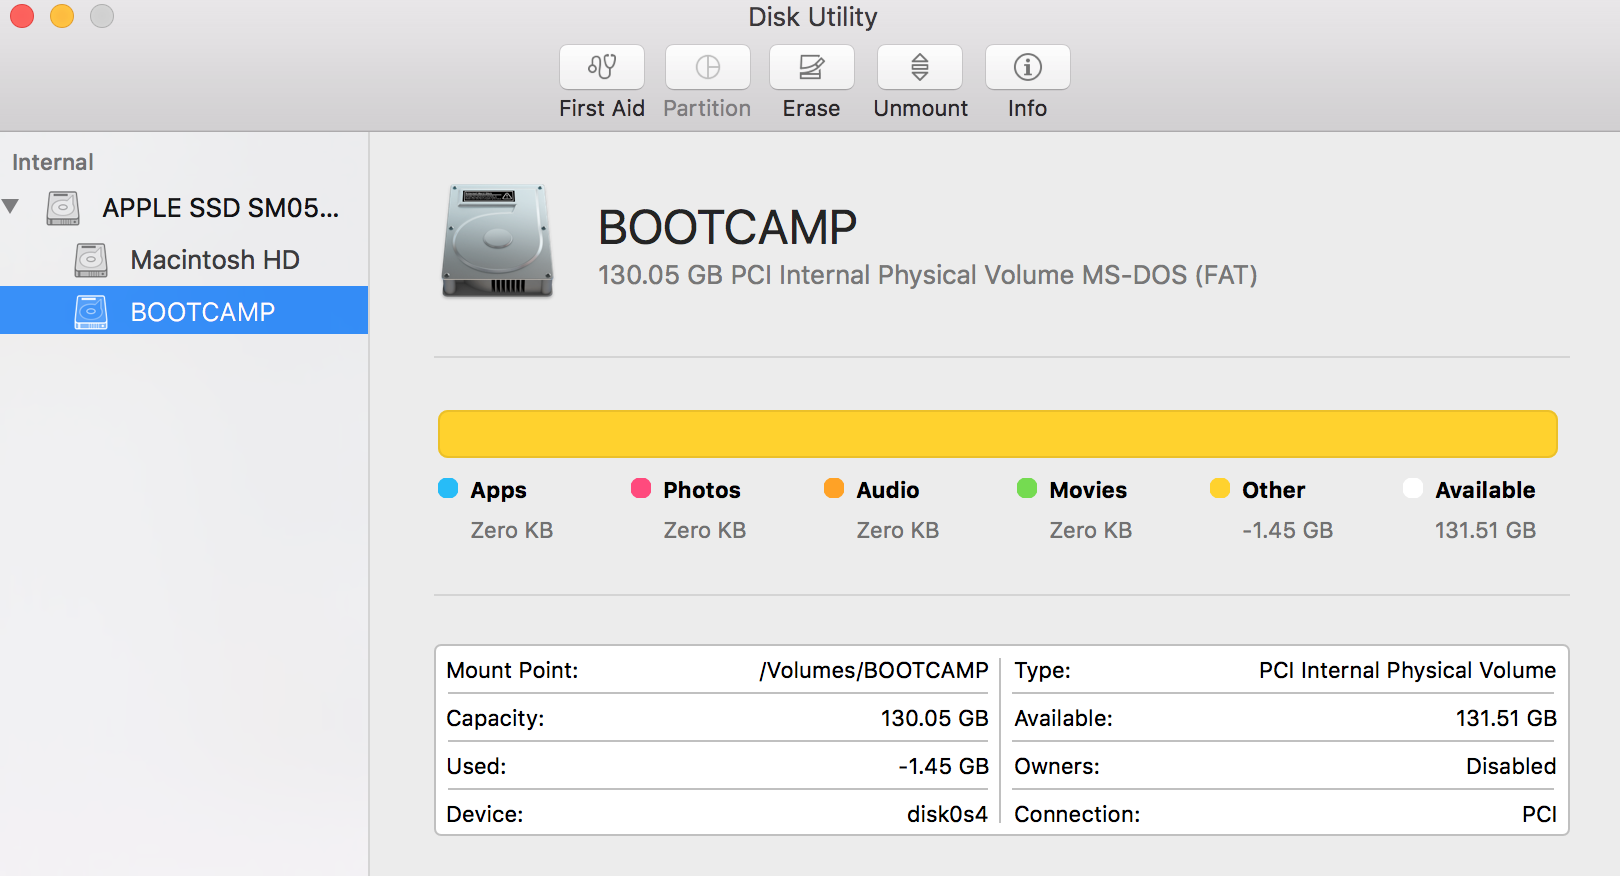The width and height of the screenshot is (1620, 876).
Task: Select BOOTCAMP label in the sidebar
Action: [x=202, y=312]
